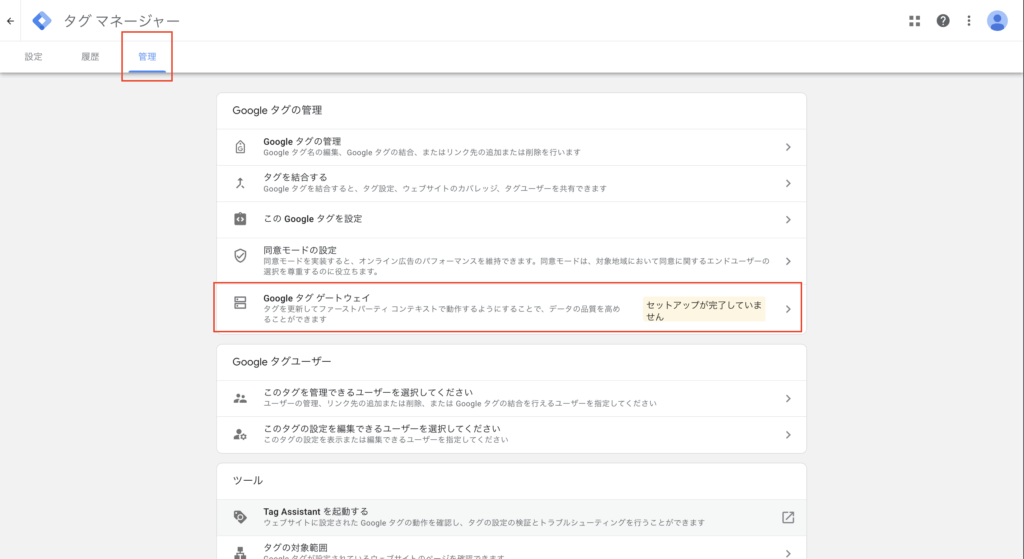The image size is (1024, 559).
Task: Click the Google タグの管理 card heading
Action: [277, 110]
